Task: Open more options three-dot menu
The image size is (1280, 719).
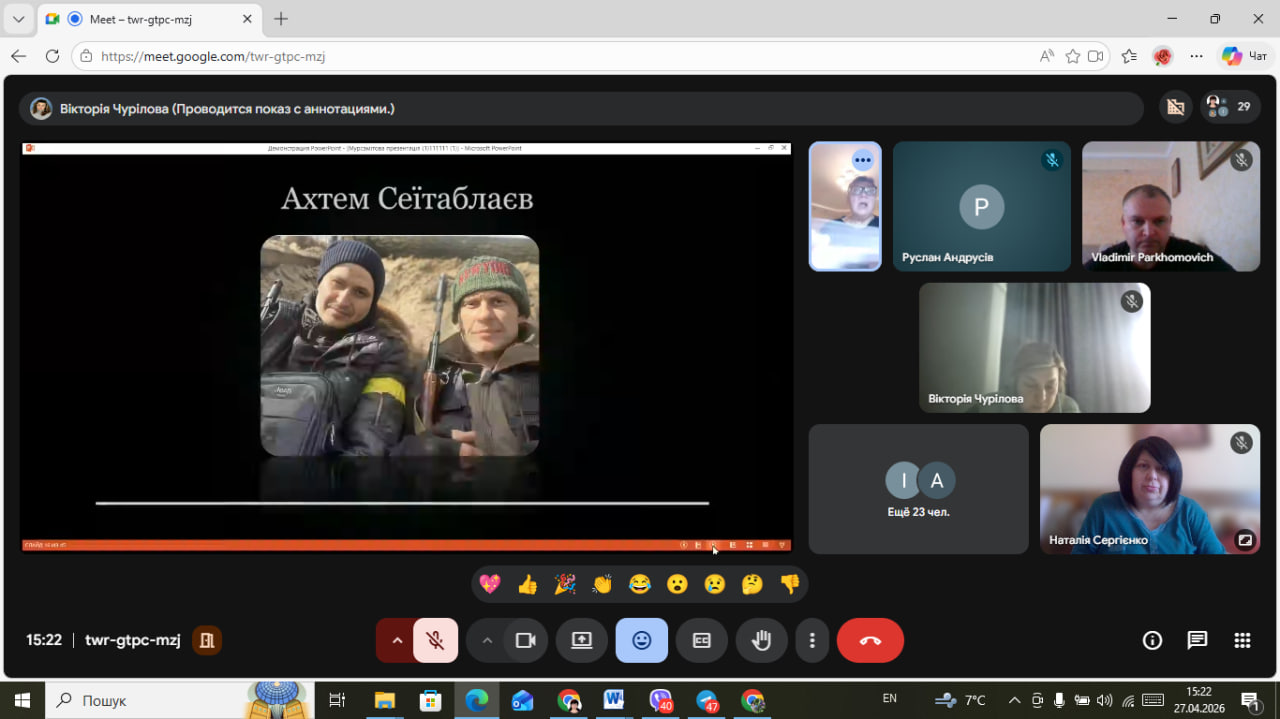Action: (x=812, y=641)
